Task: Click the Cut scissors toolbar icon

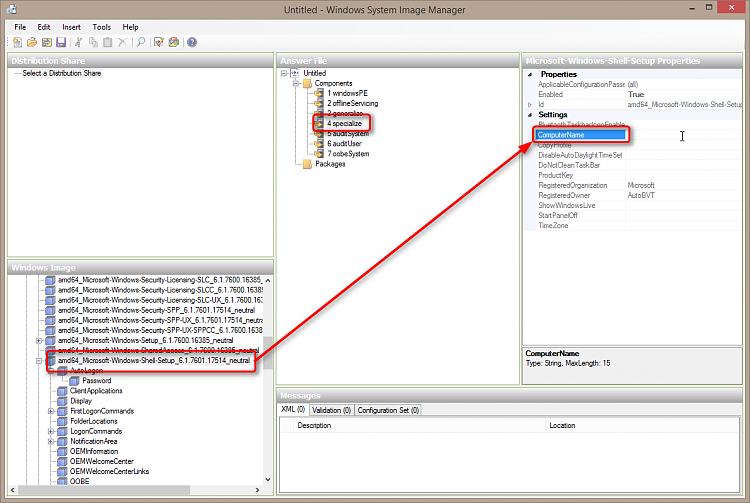Action: click(x=78, y=43)
